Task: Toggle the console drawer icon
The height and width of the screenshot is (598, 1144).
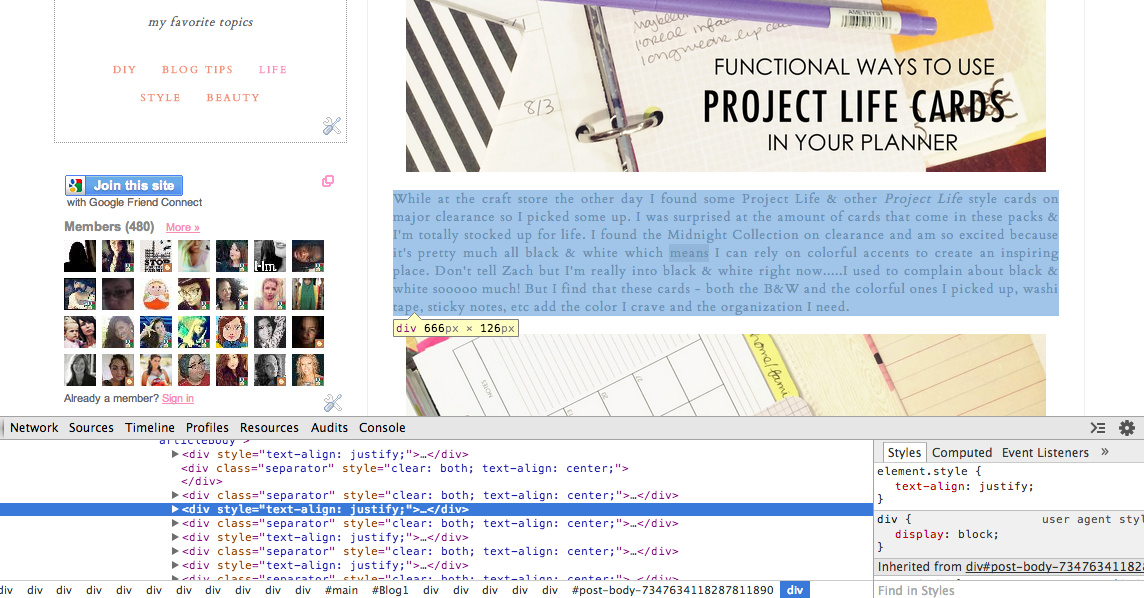Action: coord(1097,428)
